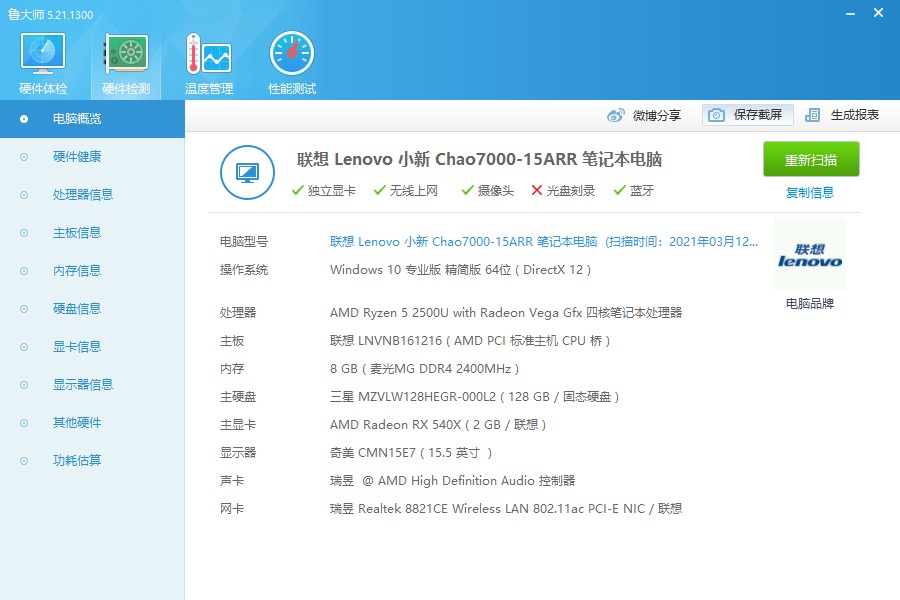Click the 奇美 CMN15E7 display value
Screen dimensions: 900x600
(x=411, y=453)
